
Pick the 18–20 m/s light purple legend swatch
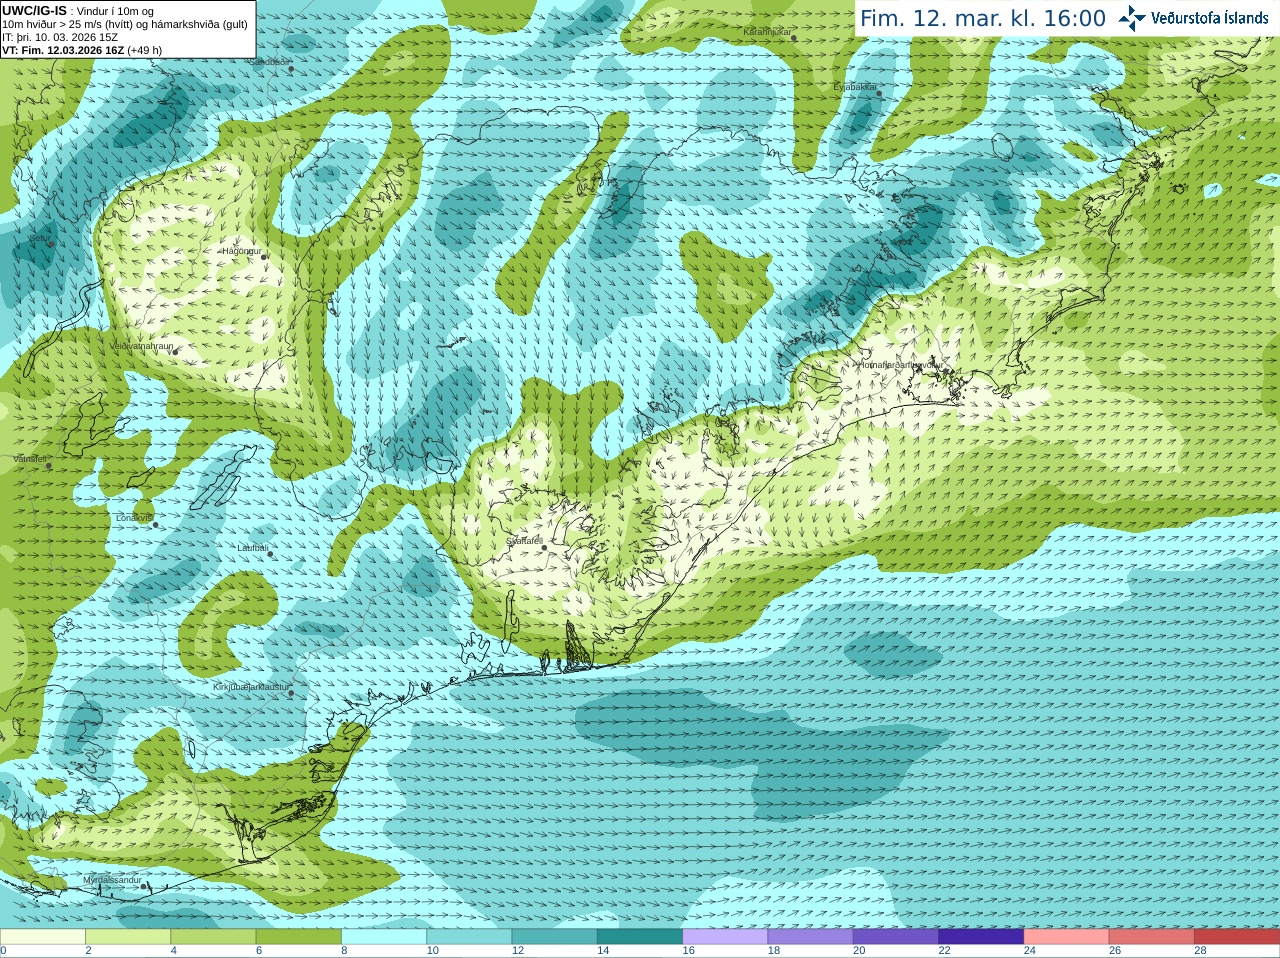(811, 937)
